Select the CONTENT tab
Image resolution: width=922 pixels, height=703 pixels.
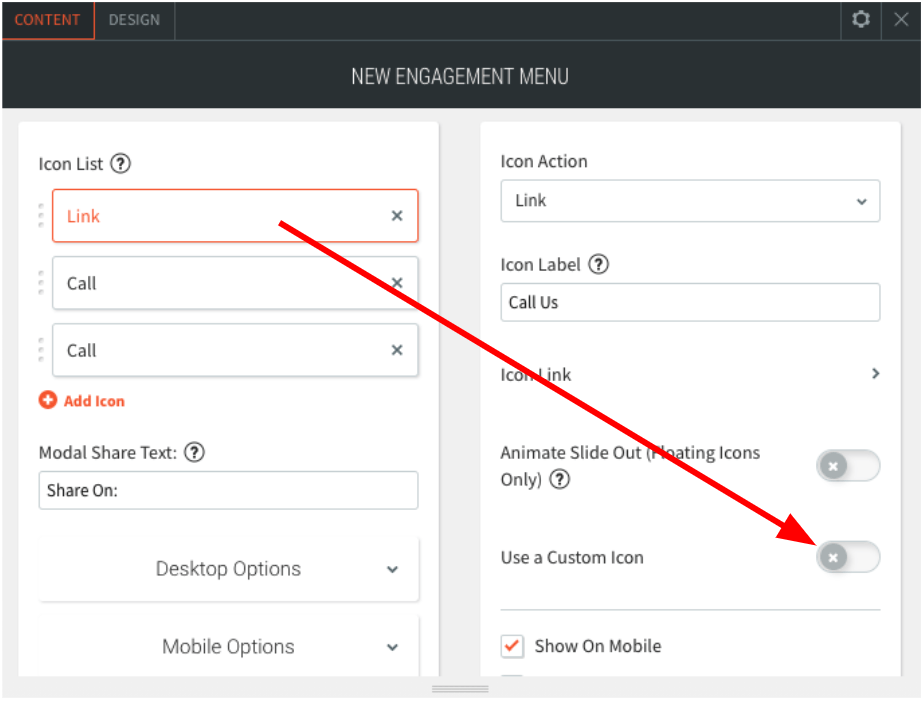click(47, 20)
